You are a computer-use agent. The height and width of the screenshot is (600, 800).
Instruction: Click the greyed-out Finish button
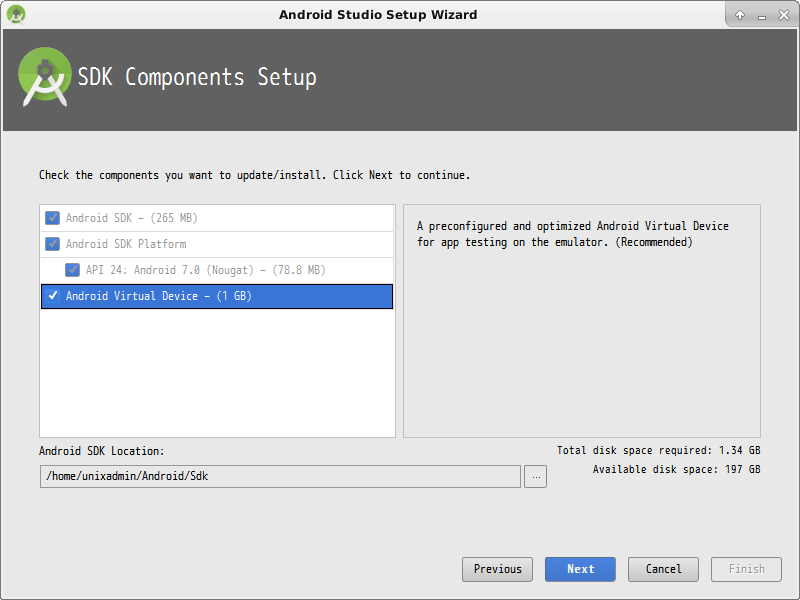click(746, 569)
